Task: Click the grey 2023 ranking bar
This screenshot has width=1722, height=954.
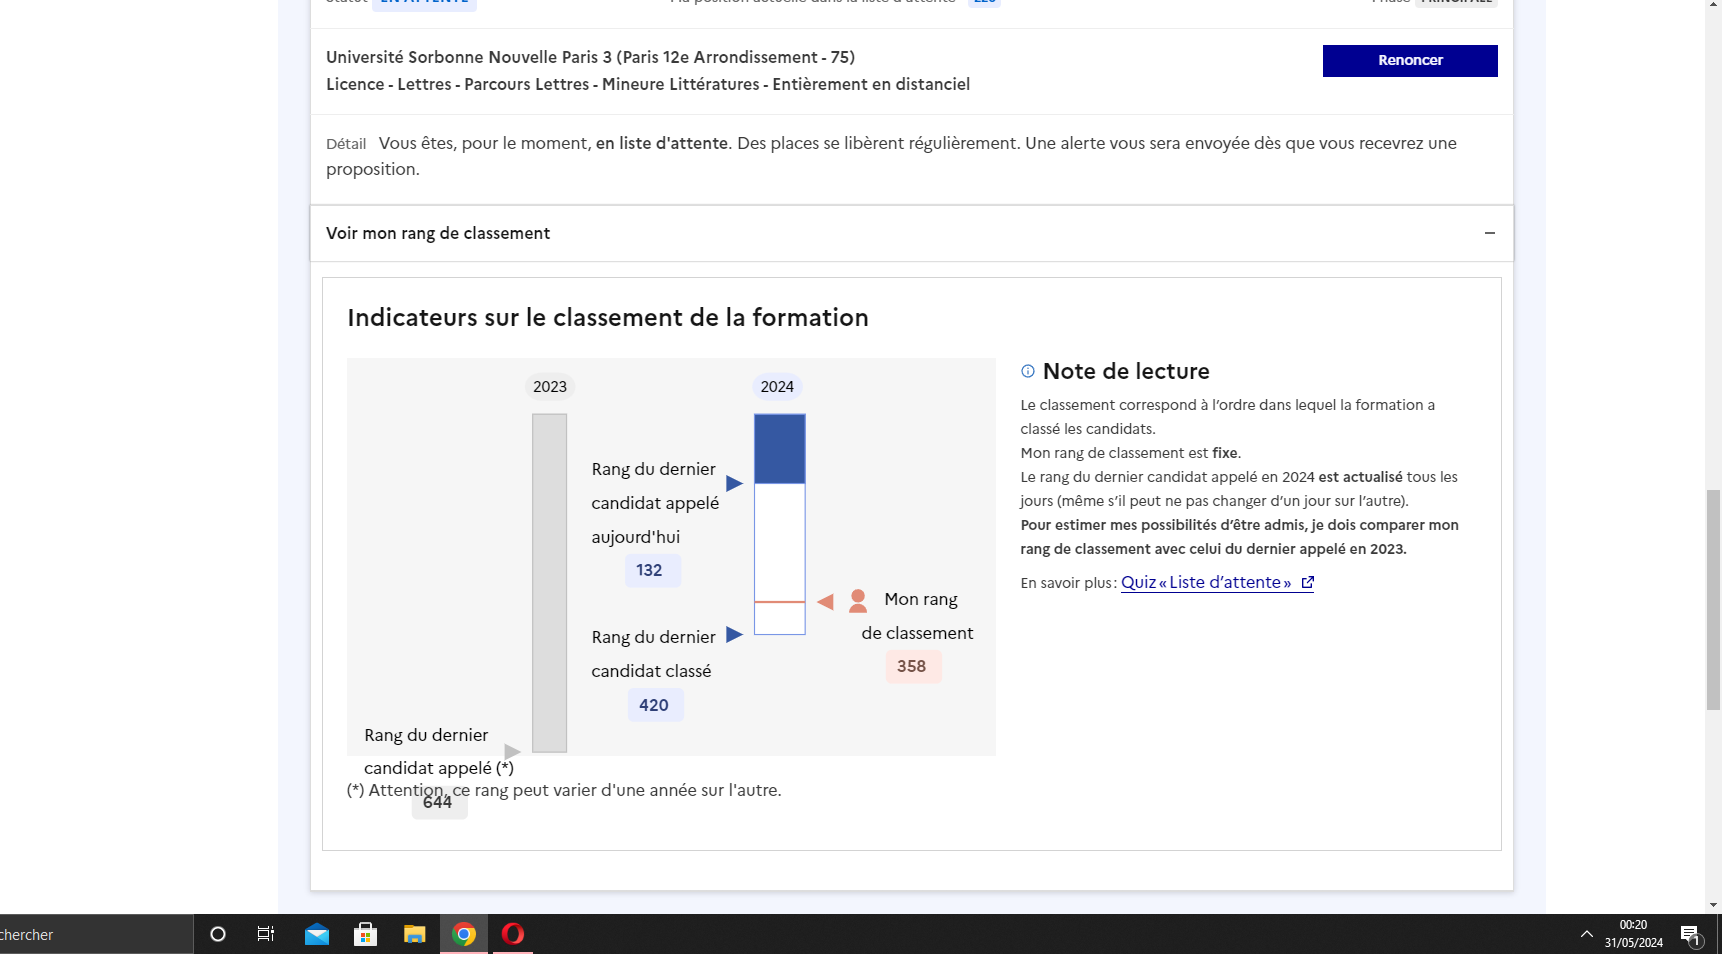Action: coord(550,583)
